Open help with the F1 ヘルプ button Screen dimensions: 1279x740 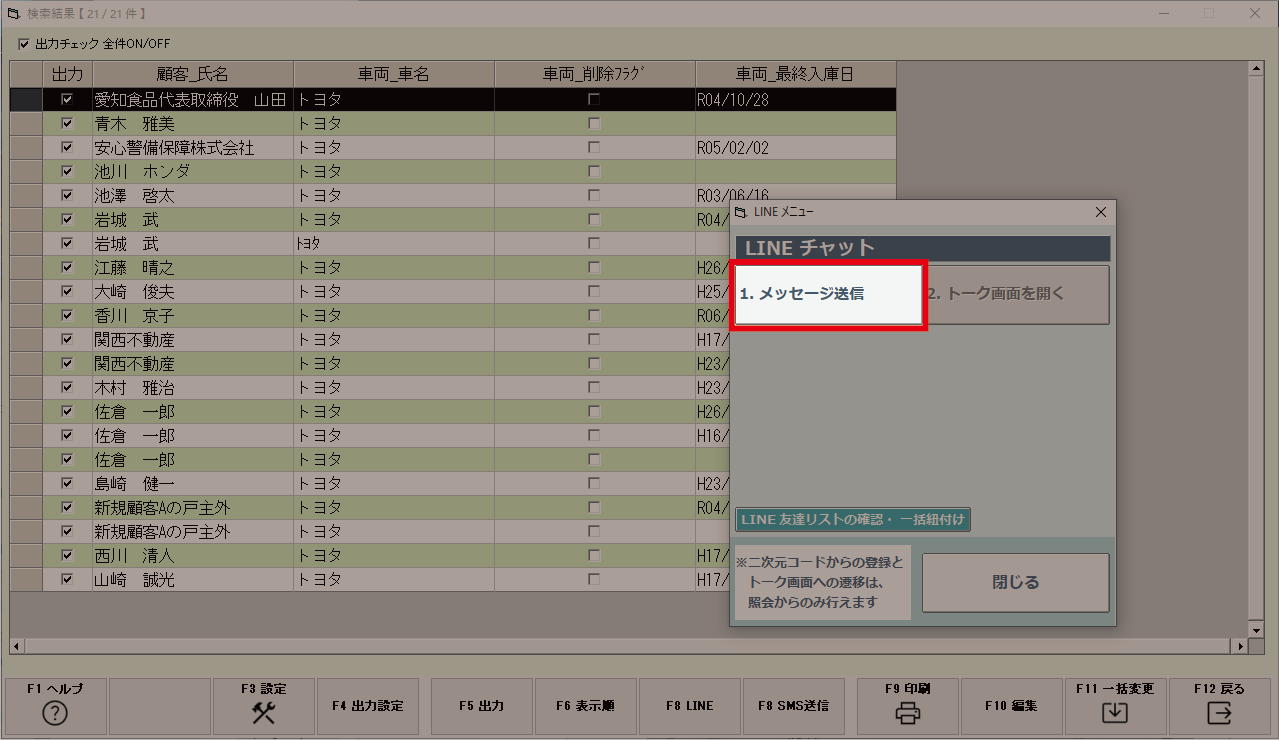(55, 706)
